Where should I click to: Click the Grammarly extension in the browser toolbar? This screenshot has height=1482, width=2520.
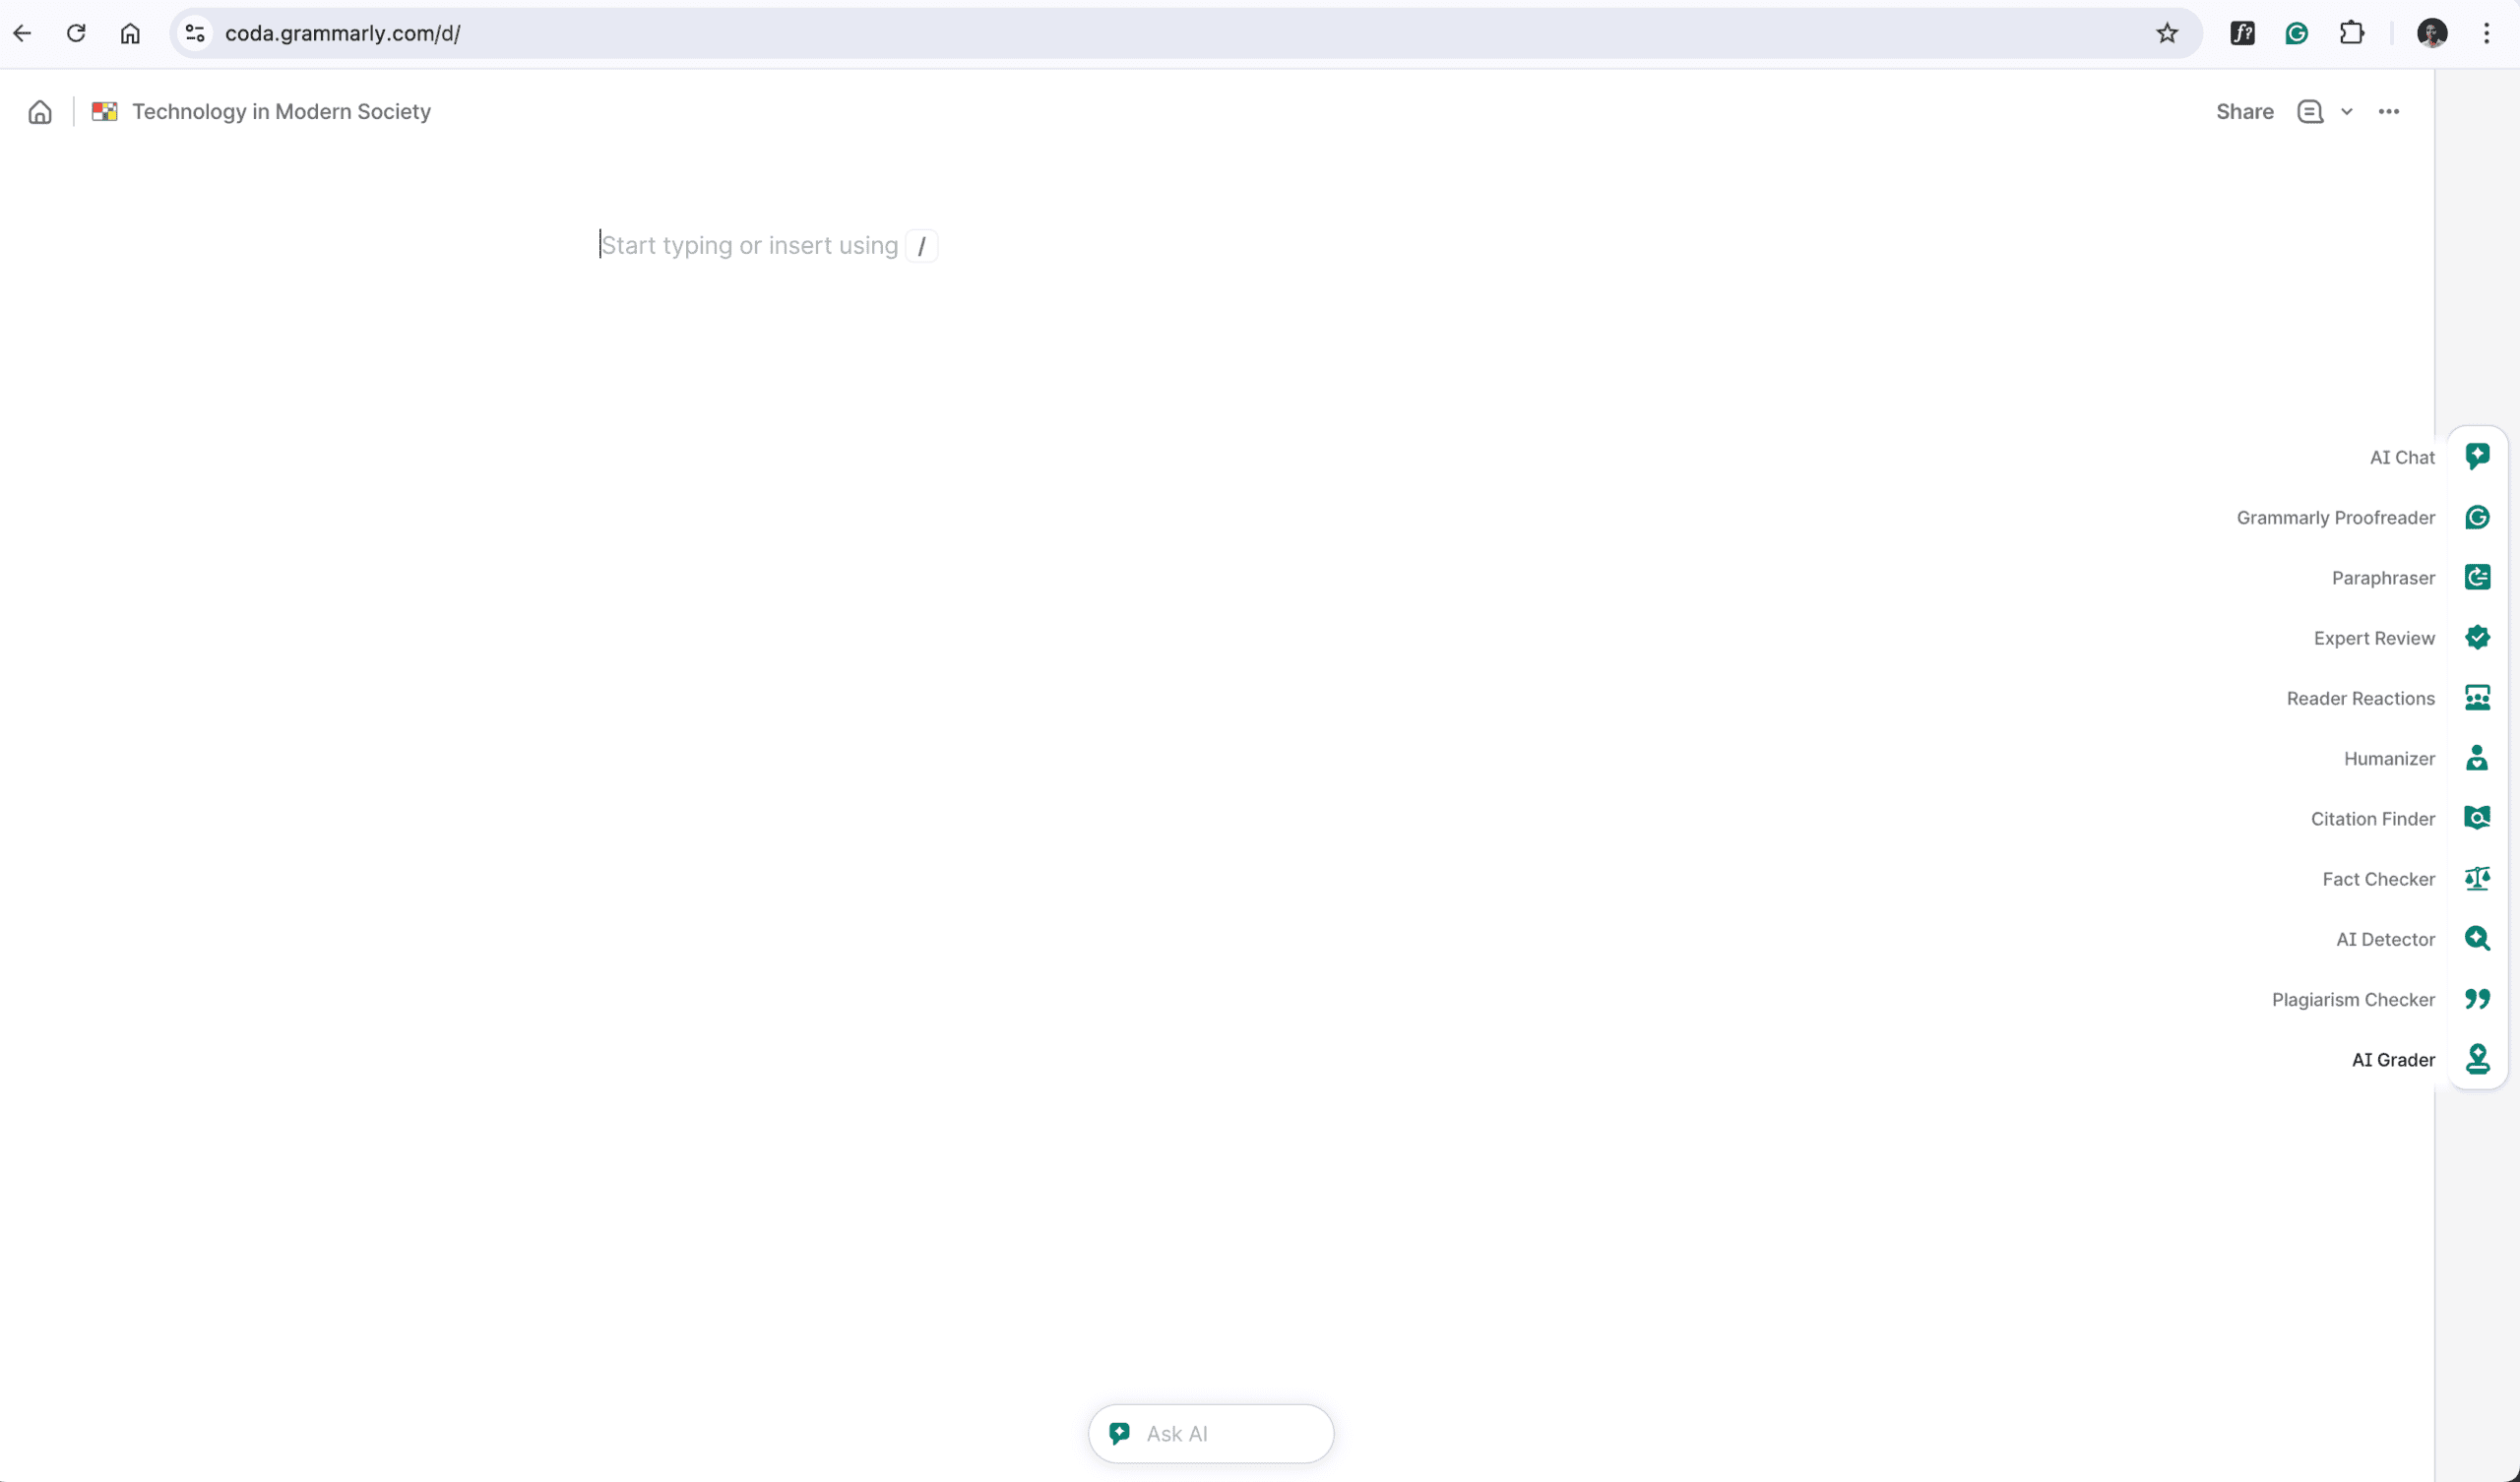2296,33
